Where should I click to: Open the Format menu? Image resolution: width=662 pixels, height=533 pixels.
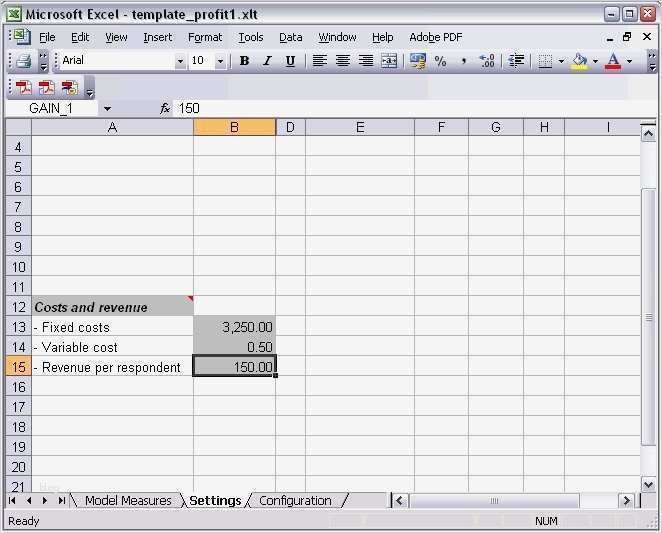205,38
